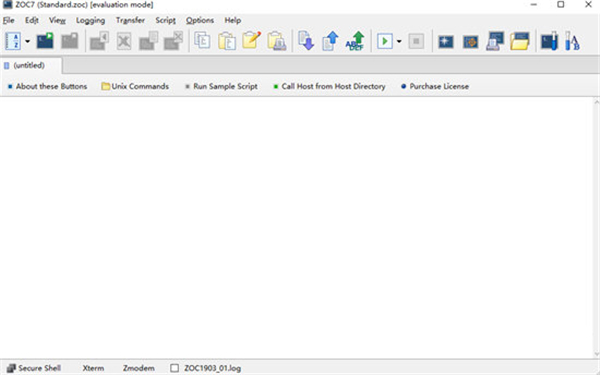Click the Purchase License button
The width and height of the screenshot is (600, 375).
click(x=435, y=86)
